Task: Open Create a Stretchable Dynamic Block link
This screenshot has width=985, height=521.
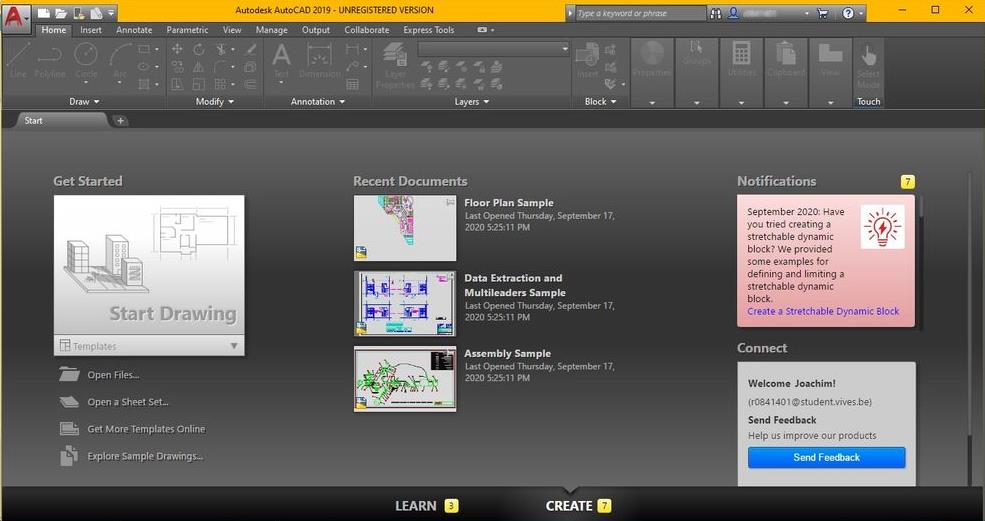Action: [x=823, y=311]
